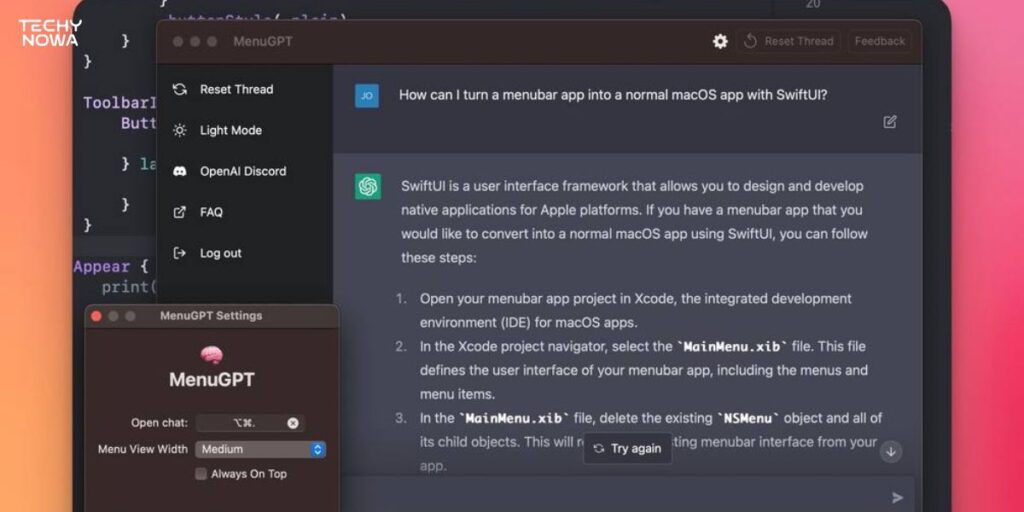1024x512 pixels.
Task: Click the user question text about SwiftUI
Action: point(613,95)
